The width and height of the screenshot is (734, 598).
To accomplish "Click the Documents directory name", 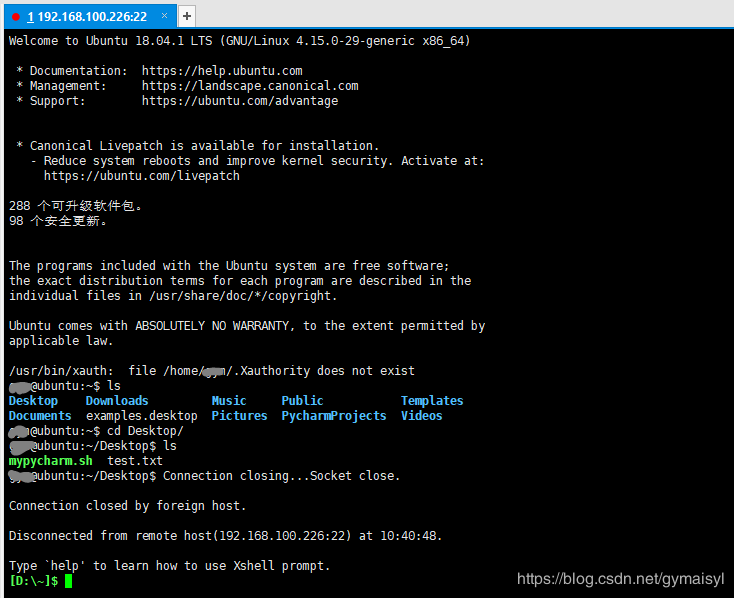I will pos(40,416).
